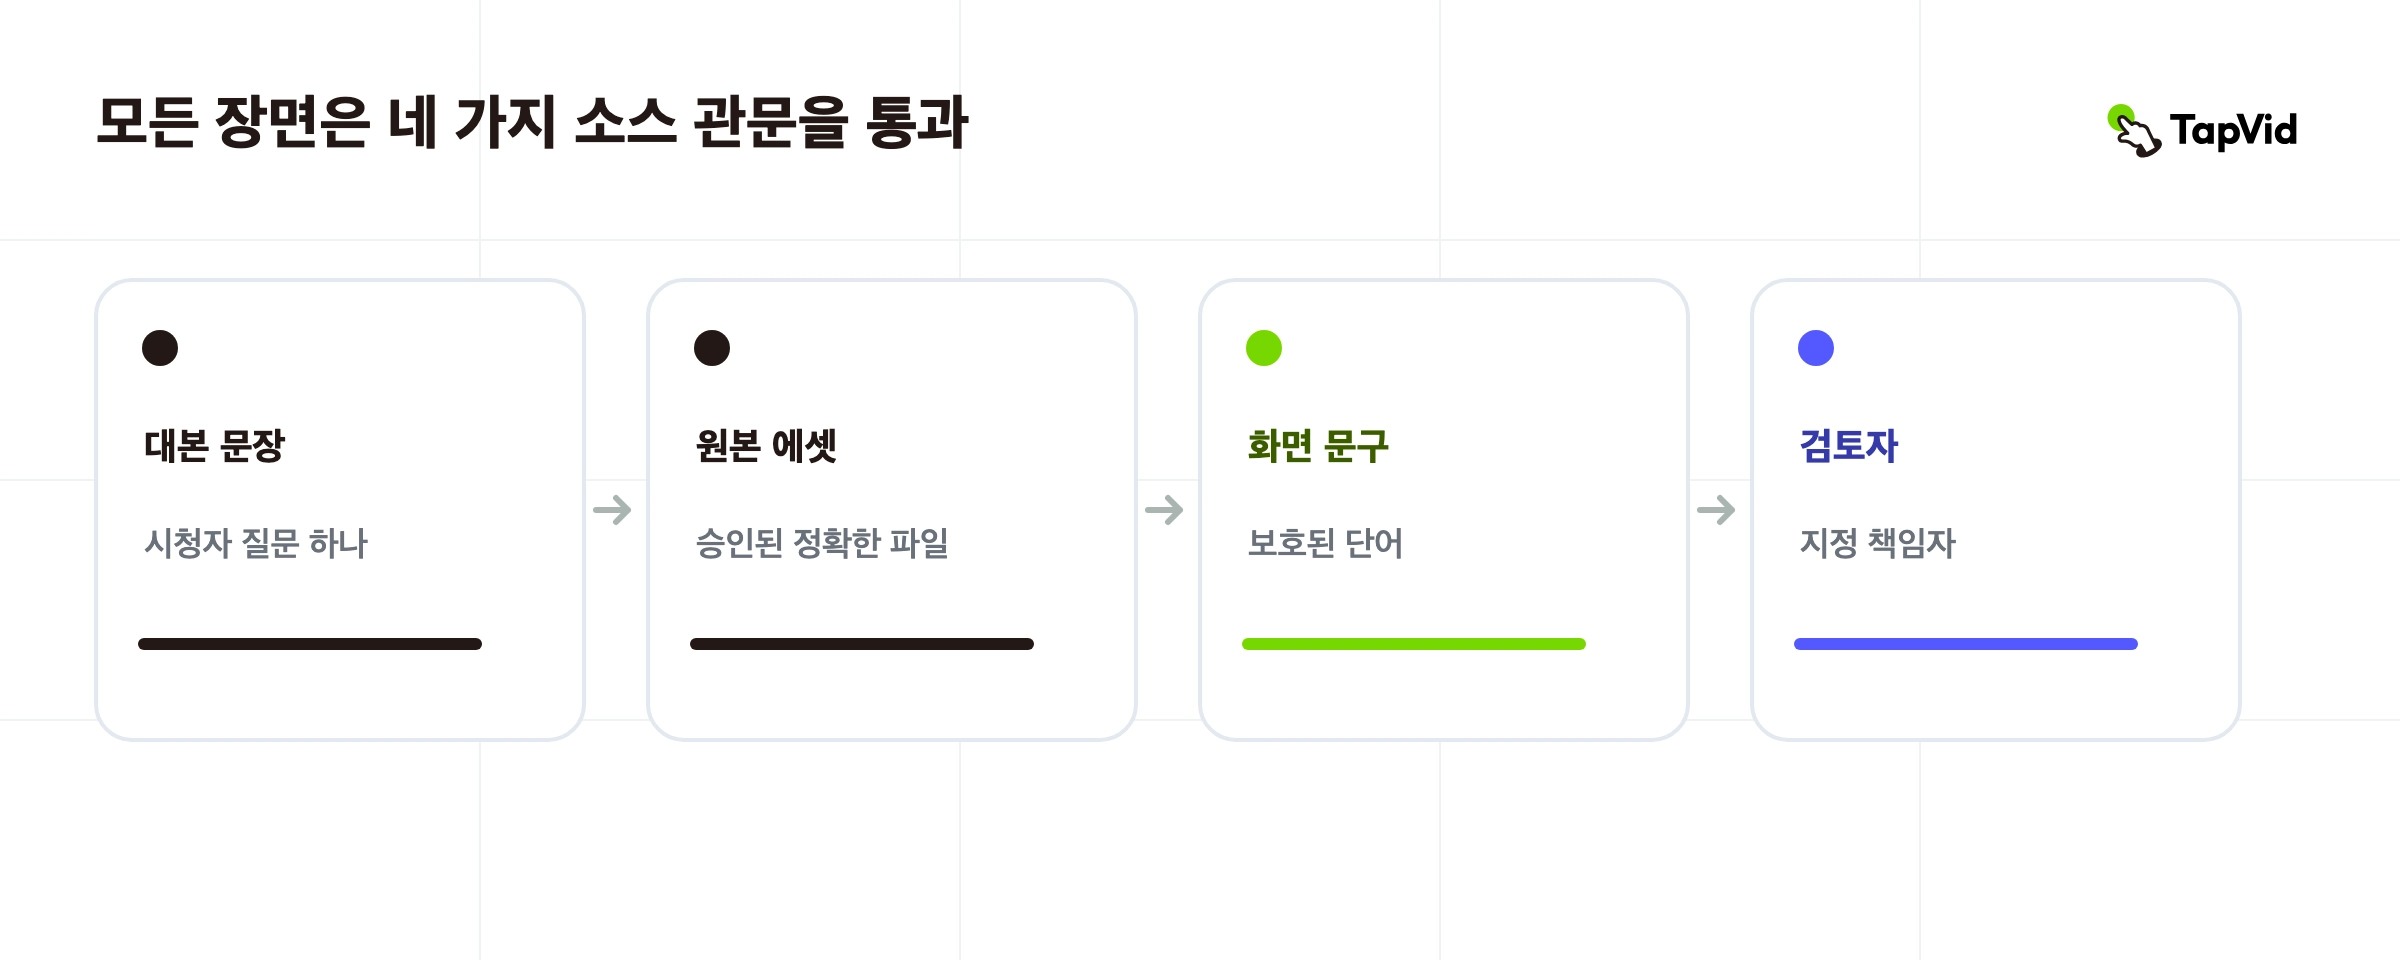
Task: Click the black dot on 원본 에셋 card
Action: [712, 348]
